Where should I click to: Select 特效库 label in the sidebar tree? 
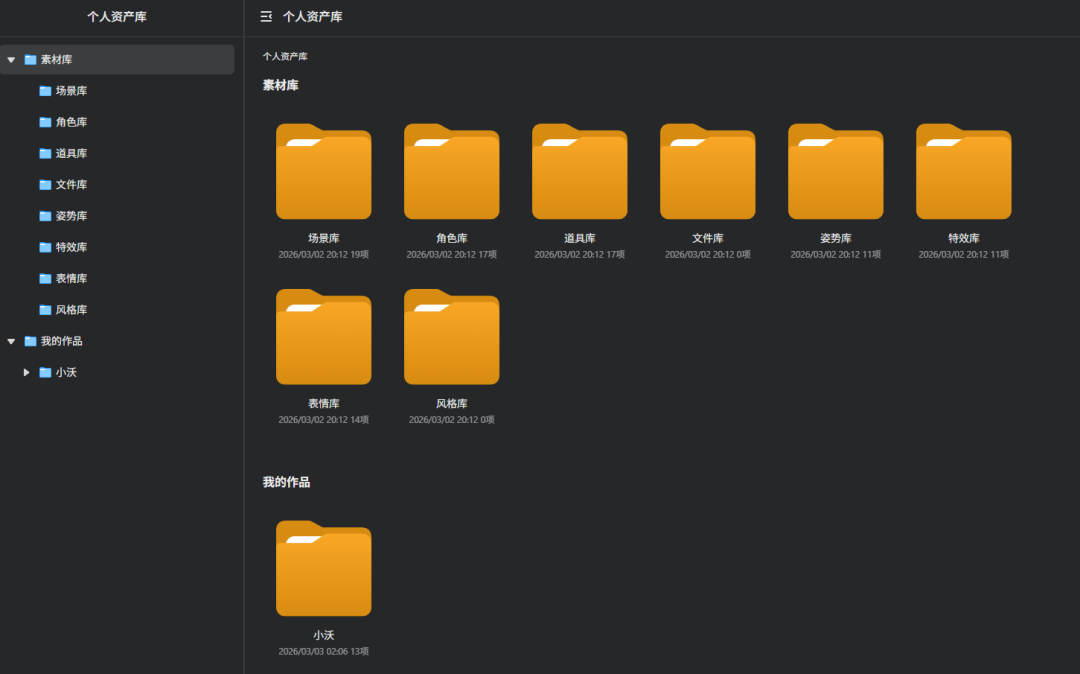pyautogui.click(x=72, y=247)
